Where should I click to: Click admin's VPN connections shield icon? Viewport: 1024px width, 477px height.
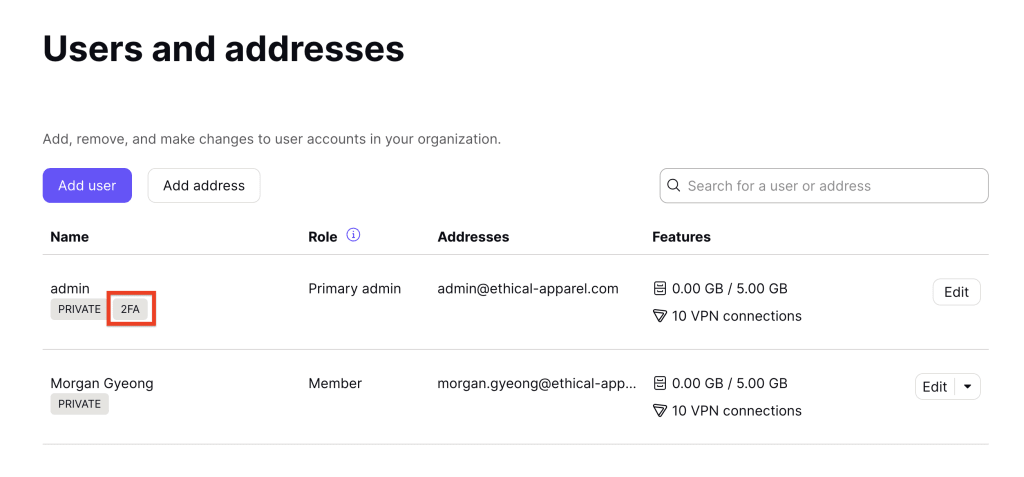point(660,316)
